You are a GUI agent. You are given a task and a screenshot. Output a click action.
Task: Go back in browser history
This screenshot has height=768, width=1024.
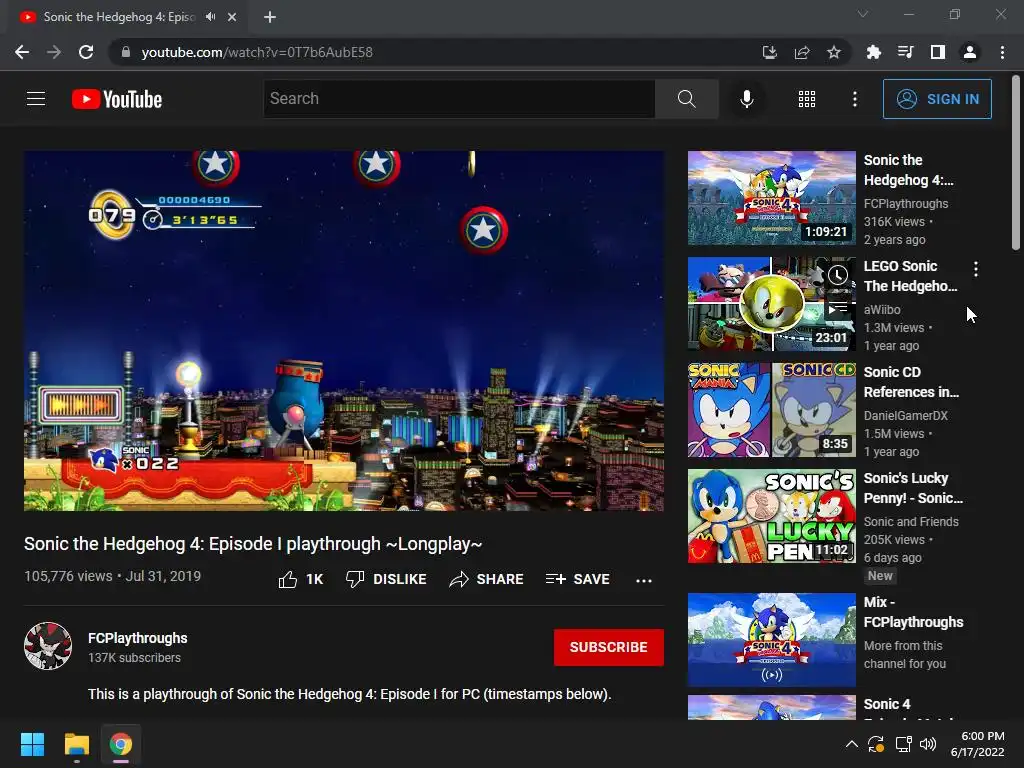point(22,52)
